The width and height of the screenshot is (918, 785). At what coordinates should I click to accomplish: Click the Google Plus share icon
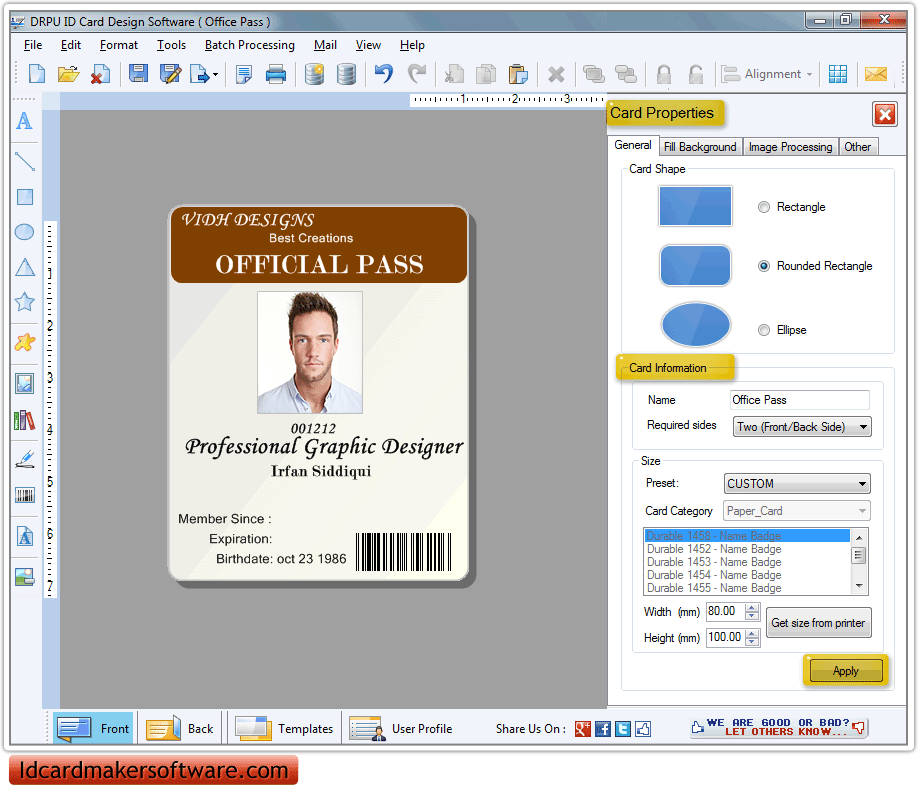coord(583,729)
